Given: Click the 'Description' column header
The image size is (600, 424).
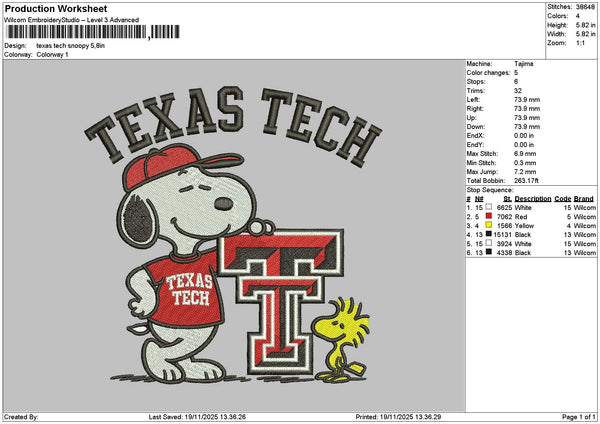Looking at the screenshot, I should (533, 199).
